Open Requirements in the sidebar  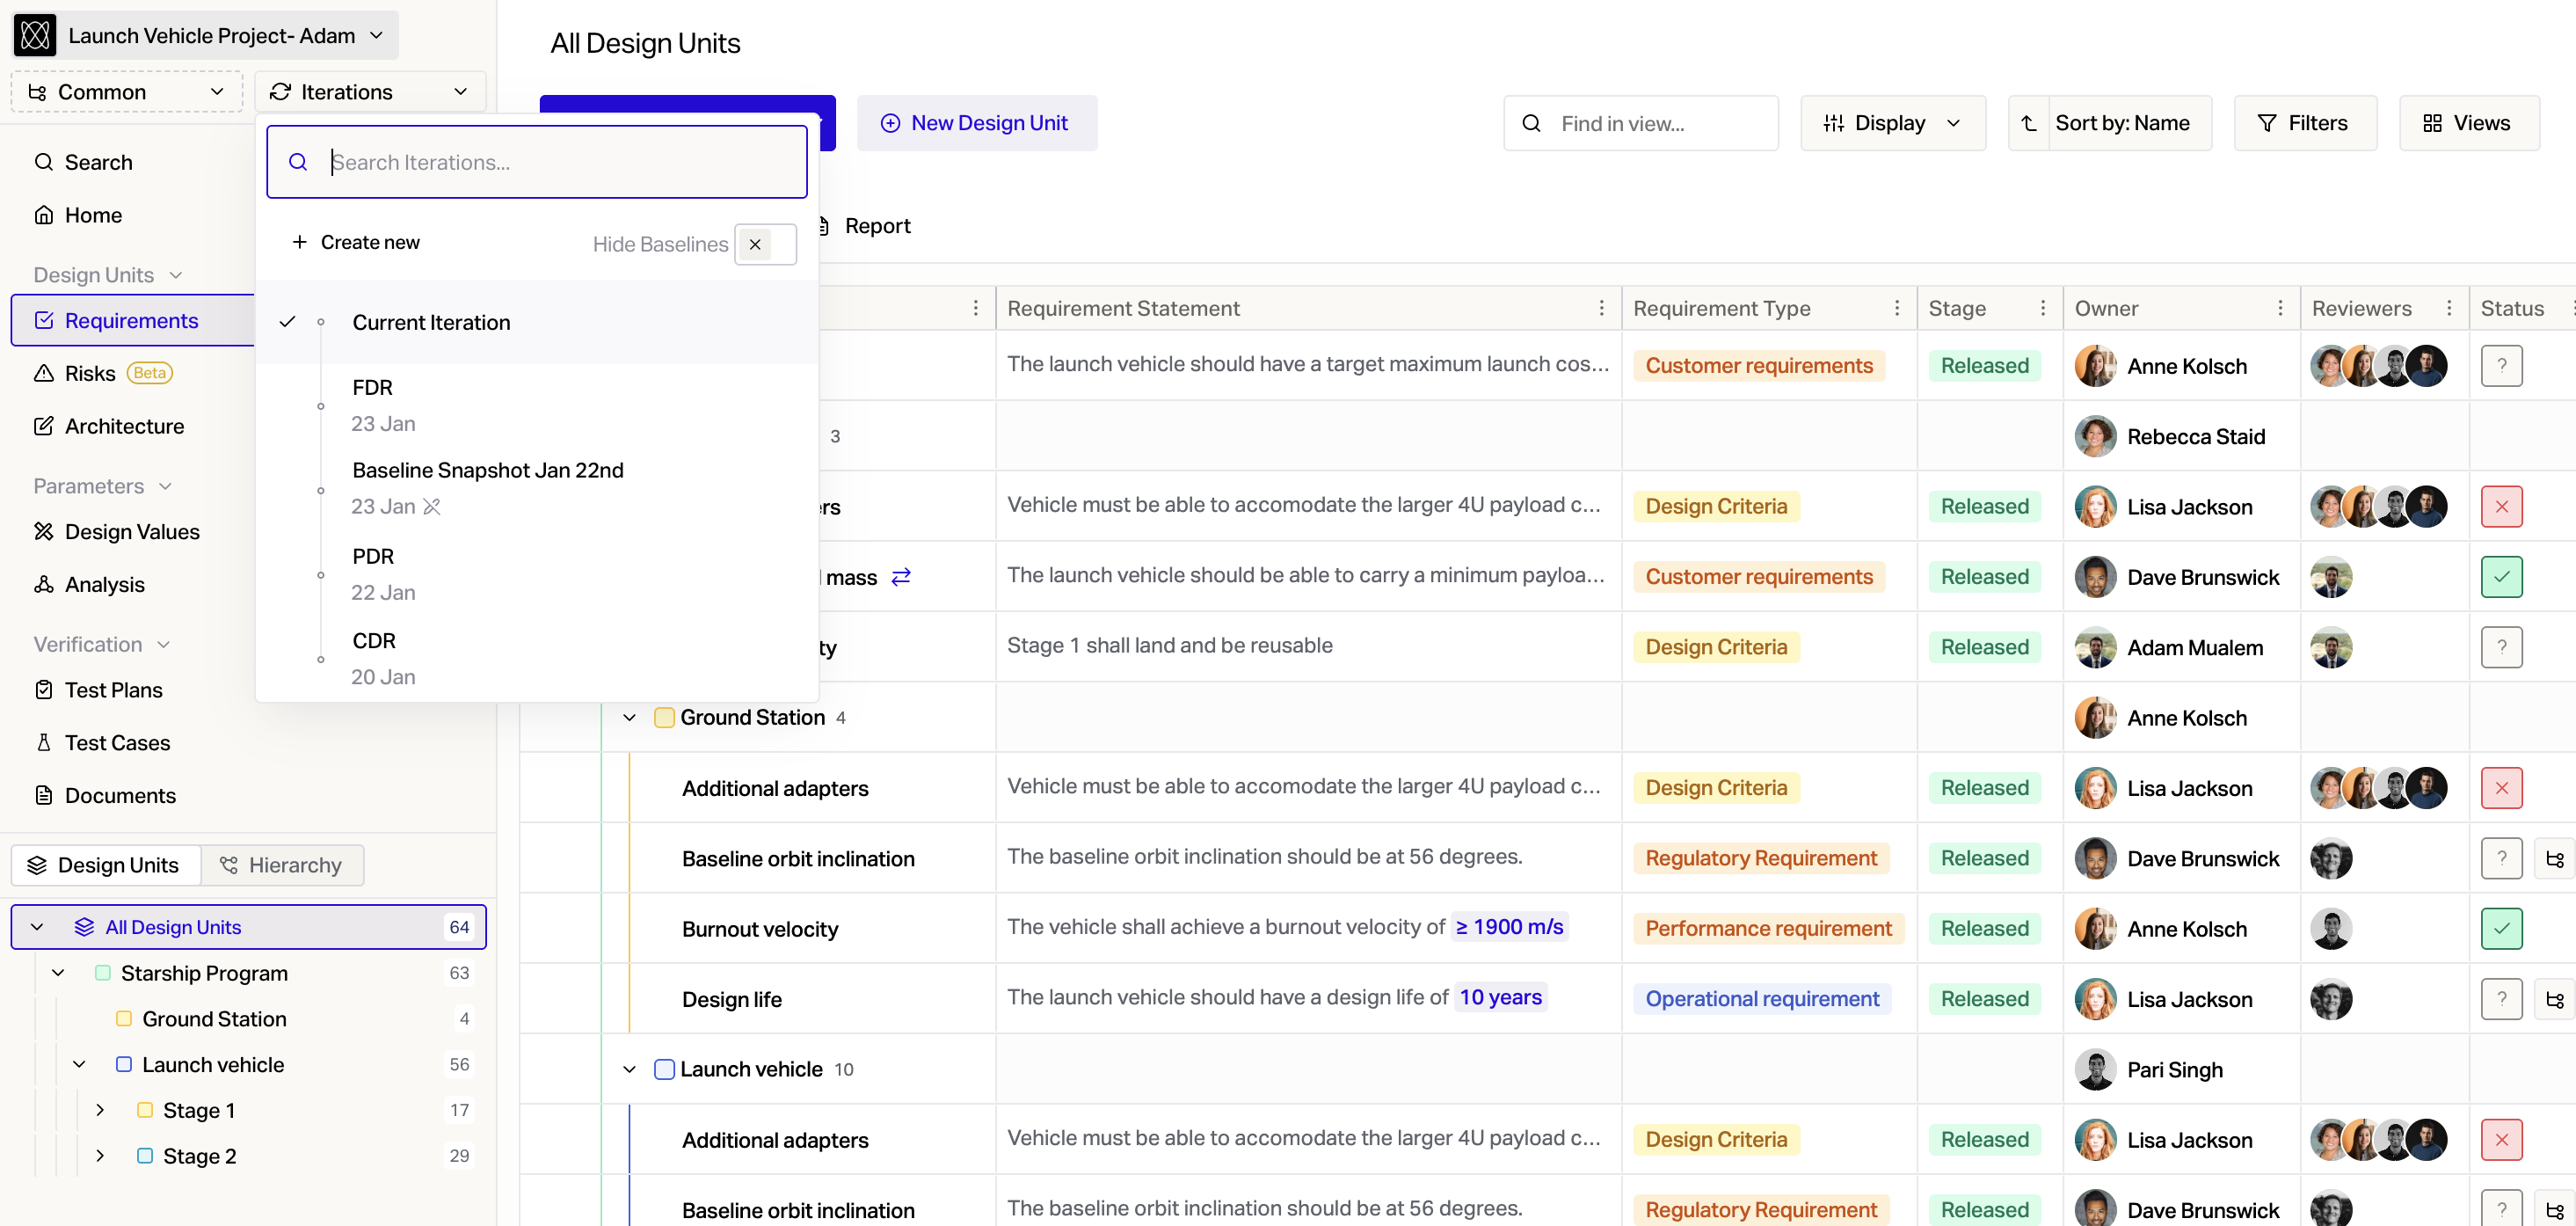[x=132, y=320]
